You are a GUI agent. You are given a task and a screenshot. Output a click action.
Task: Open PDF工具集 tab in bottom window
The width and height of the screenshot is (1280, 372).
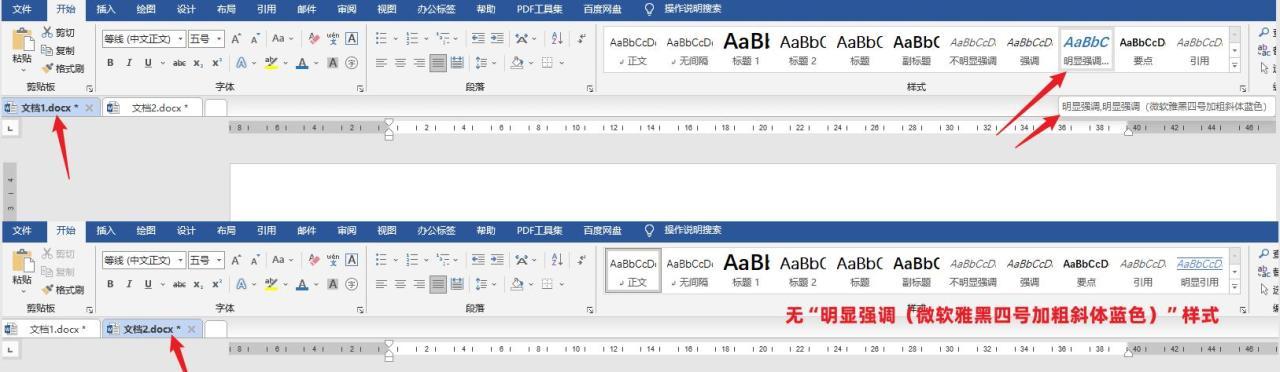coord(539,230)
